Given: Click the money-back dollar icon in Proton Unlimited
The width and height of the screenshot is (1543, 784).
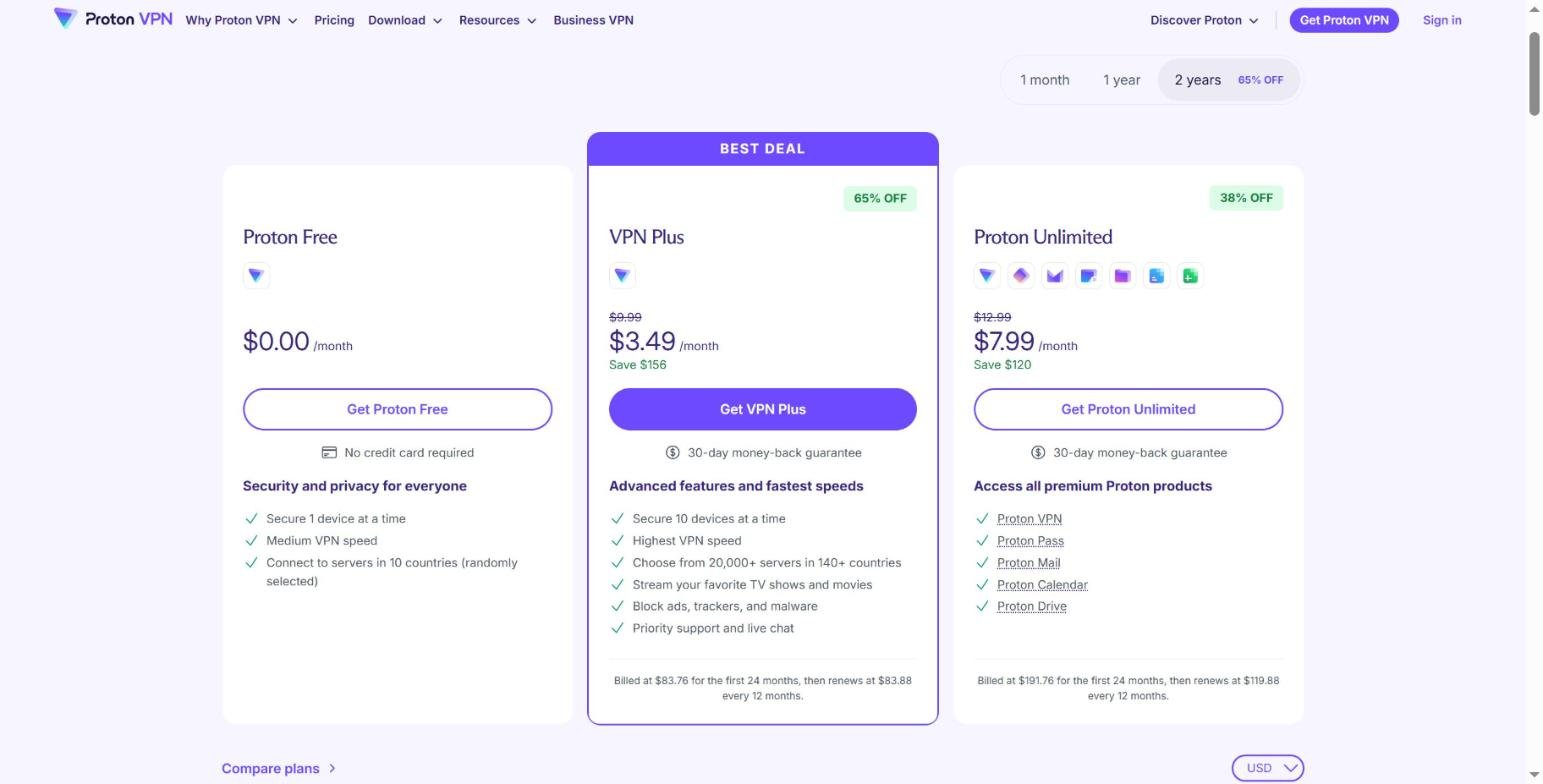Looking at the screenshot, I should (x=1038, y=453).
